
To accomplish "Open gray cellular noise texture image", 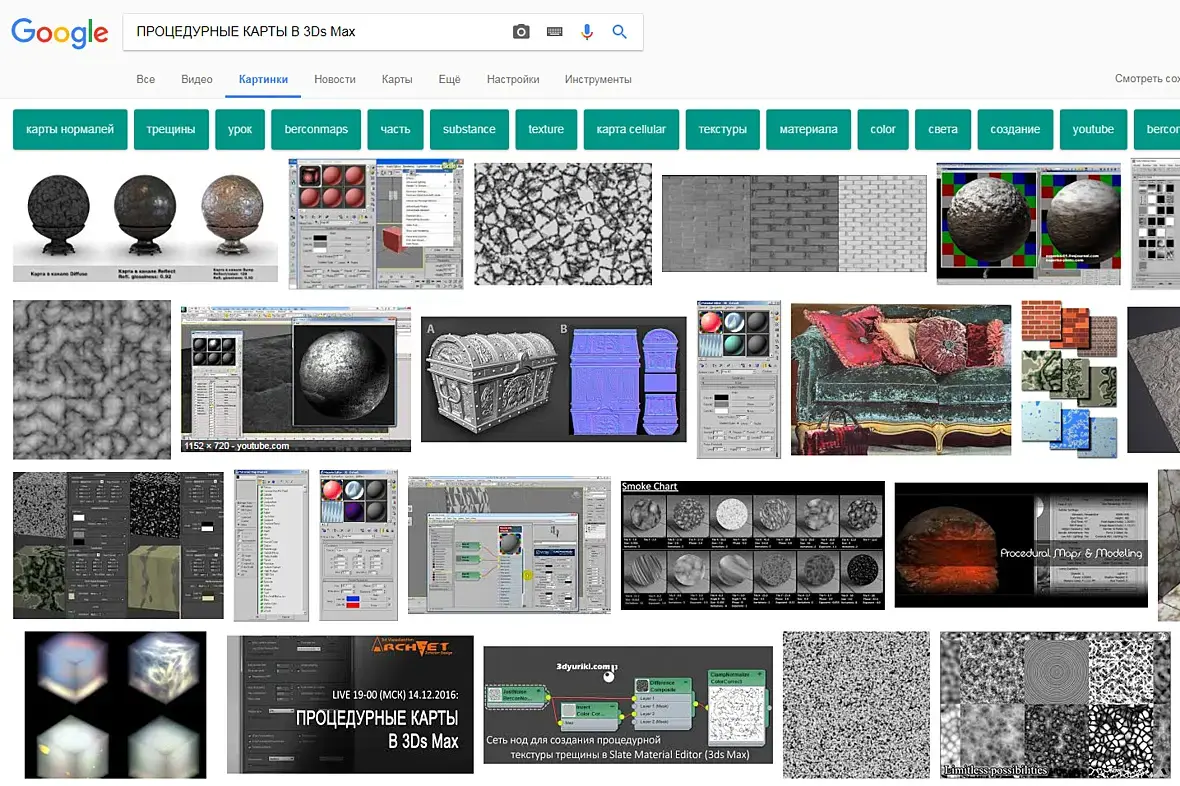I will [92, 379].
